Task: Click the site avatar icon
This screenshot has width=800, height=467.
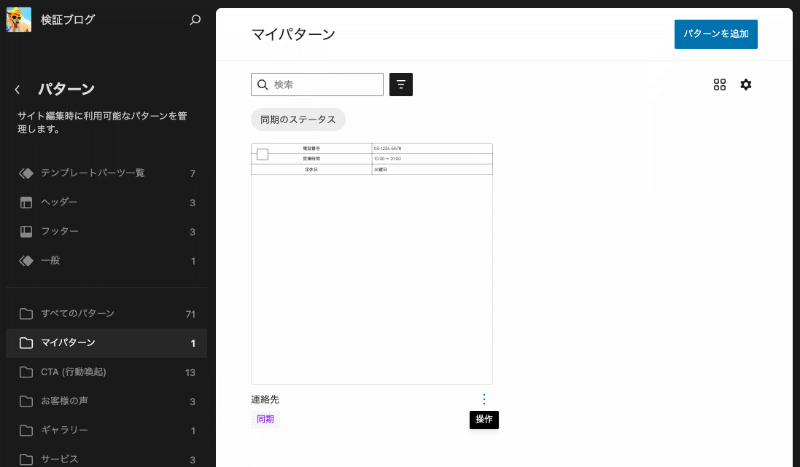Action: click(19, 20)
